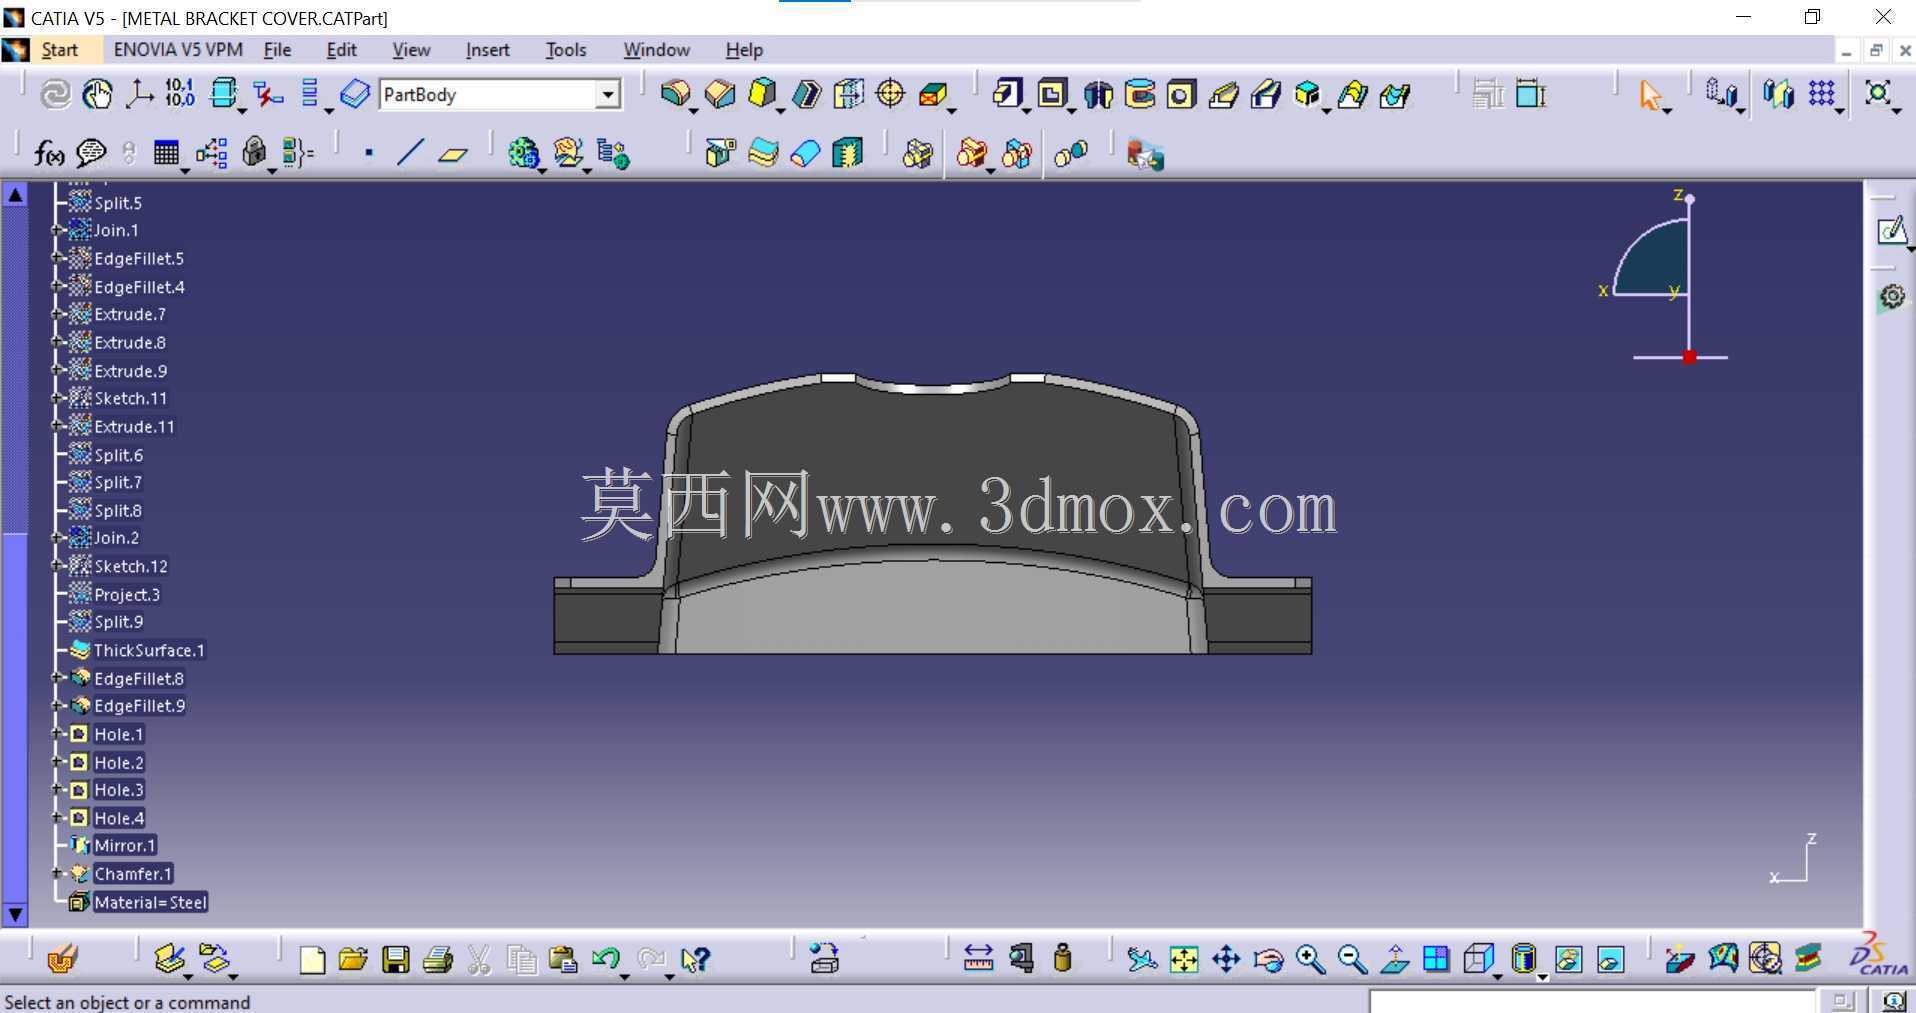Click the tree scrollbar down arrow
Viewport: 1916px width, 1013px height.
click(15, 914)
